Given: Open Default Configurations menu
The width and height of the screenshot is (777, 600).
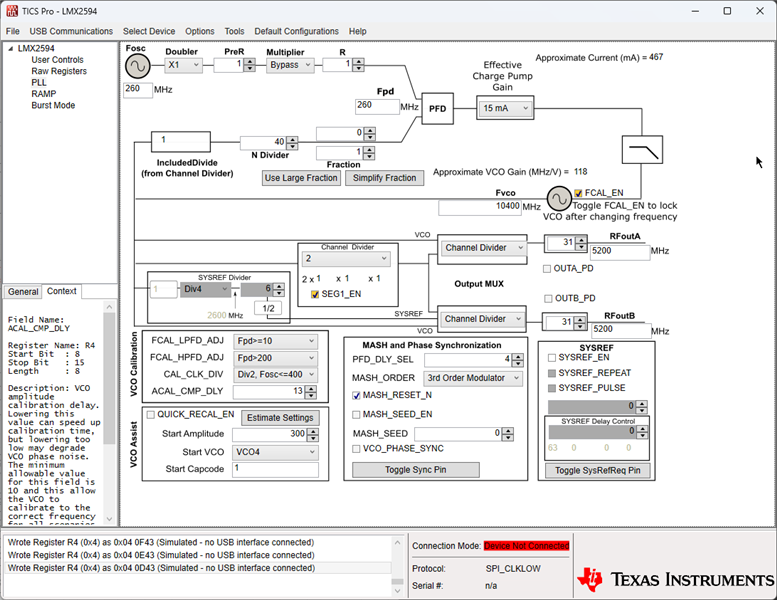Looking at the screenshot, I should (x=296, y=31).
